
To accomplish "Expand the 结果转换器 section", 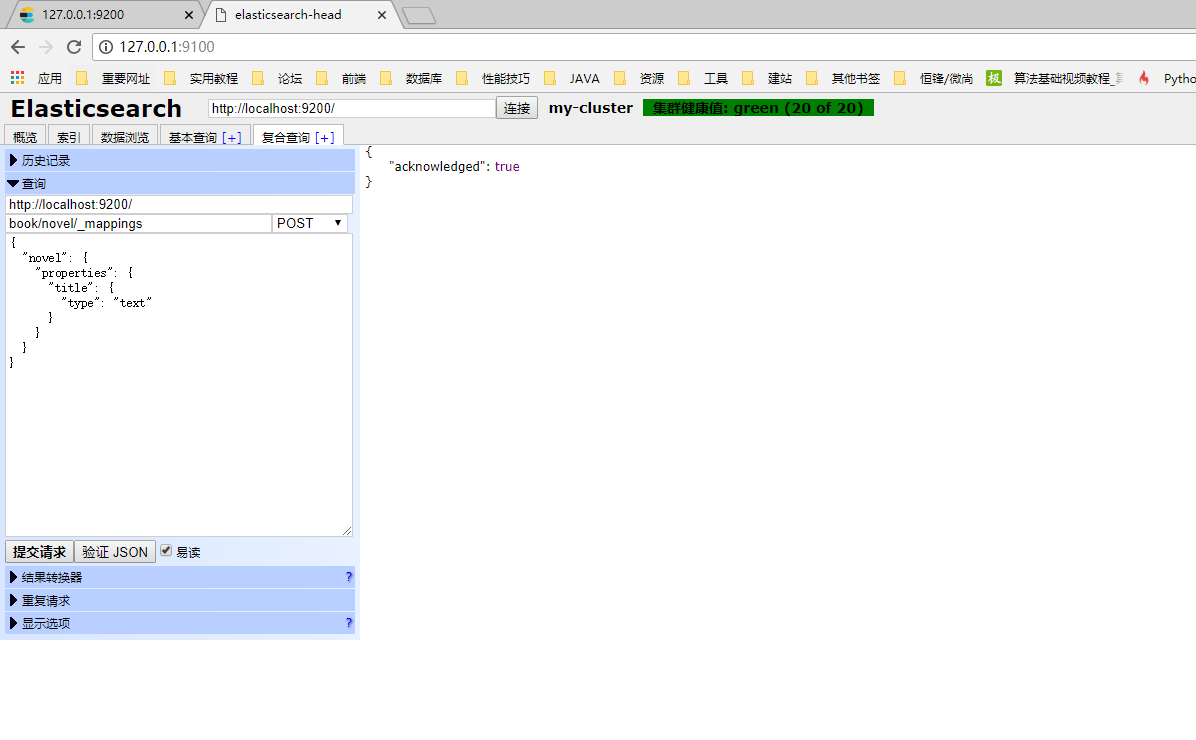I will (x=181, y=577).
